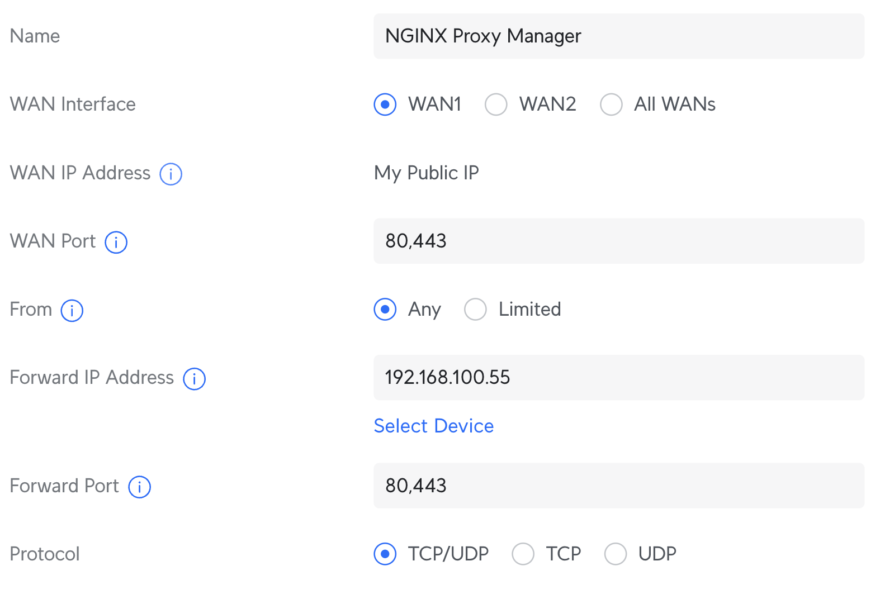Viewport: 880px width, 599px height.
Task: Select the Forward Port input box
Action: pos(619,486)
